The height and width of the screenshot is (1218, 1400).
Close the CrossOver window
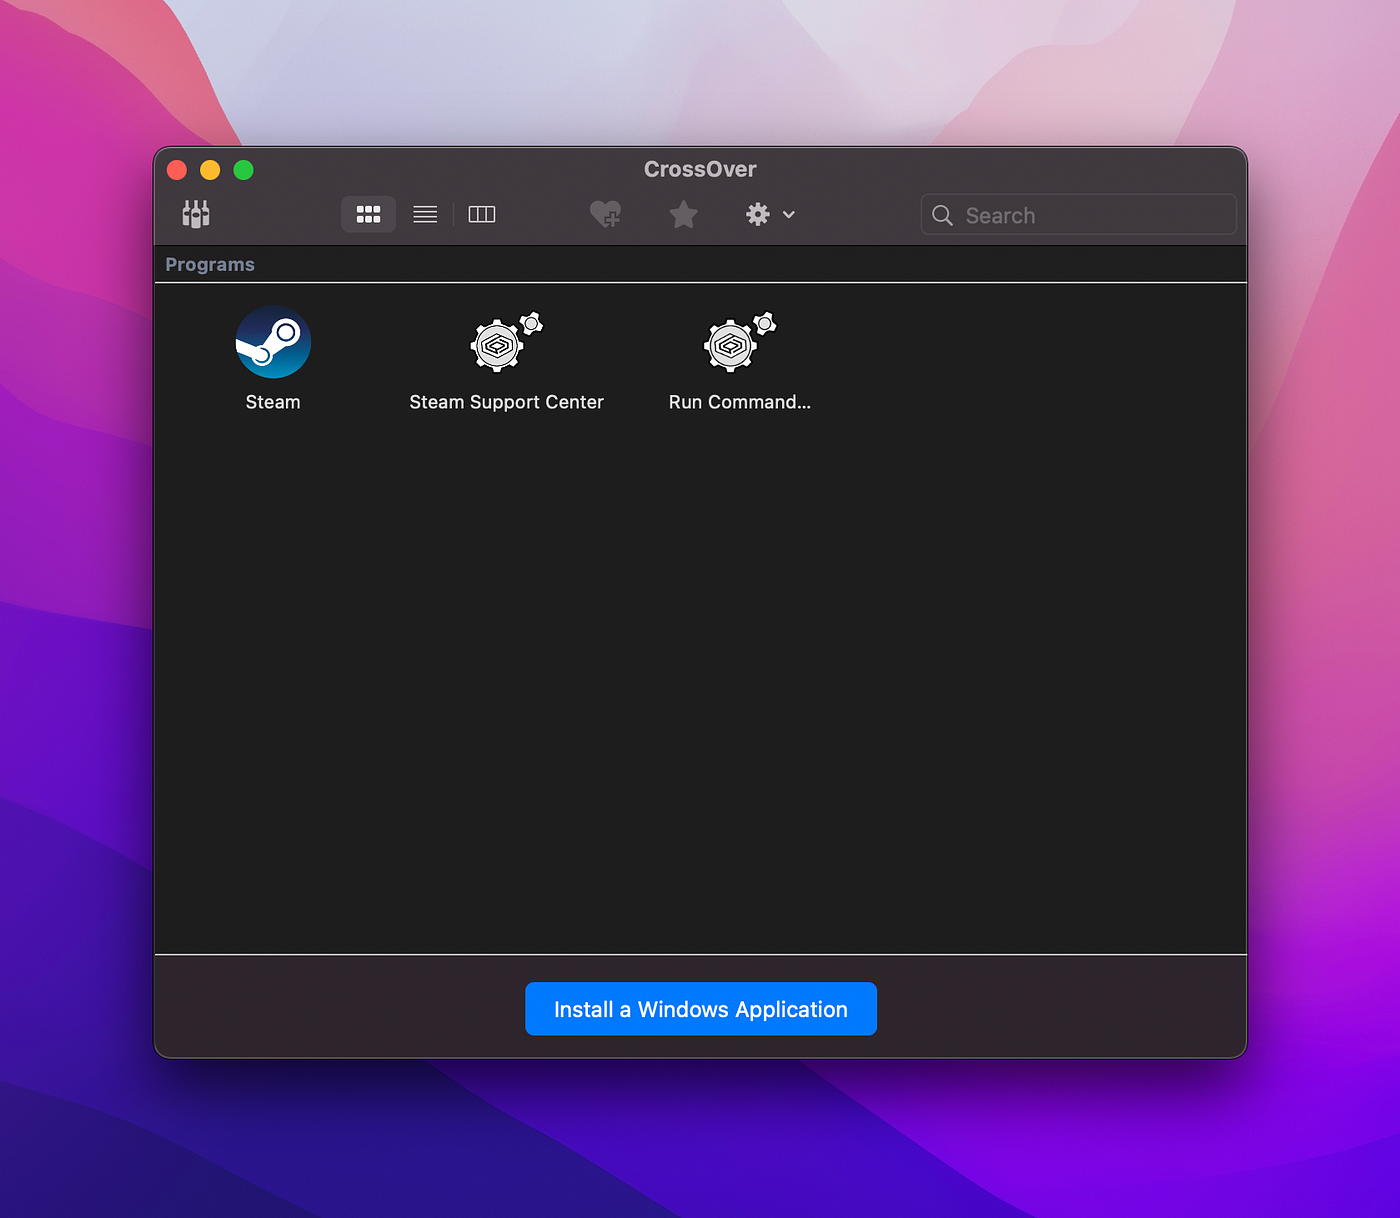pos(177,170)
